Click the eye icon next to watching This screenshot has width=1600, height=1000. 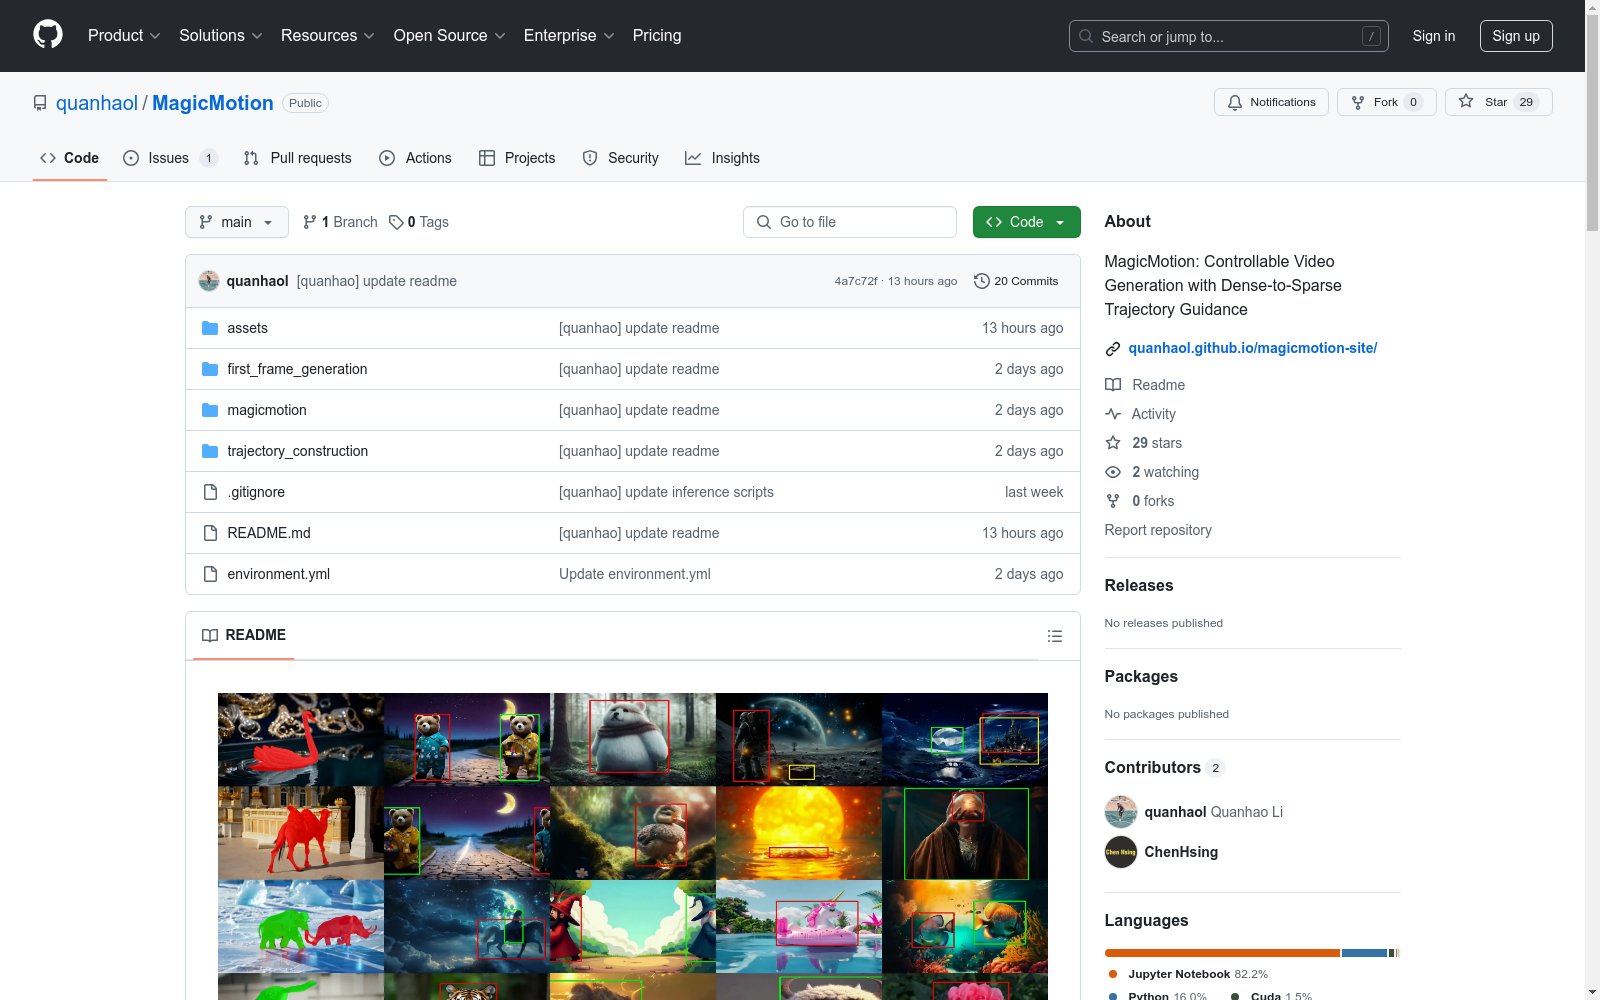pos(1113,472)
